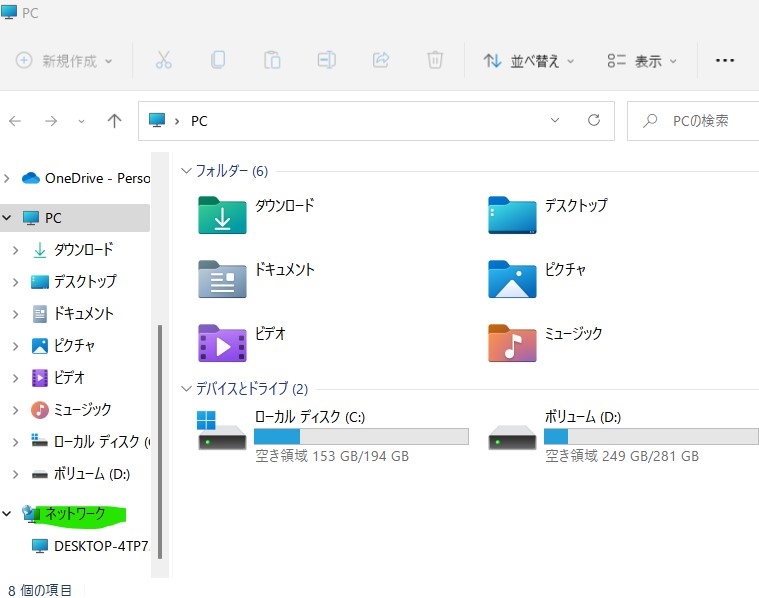Screen dimensions: 759x598
Task: Collapse the フォルダー (6) group
Action: coord(186,171)
